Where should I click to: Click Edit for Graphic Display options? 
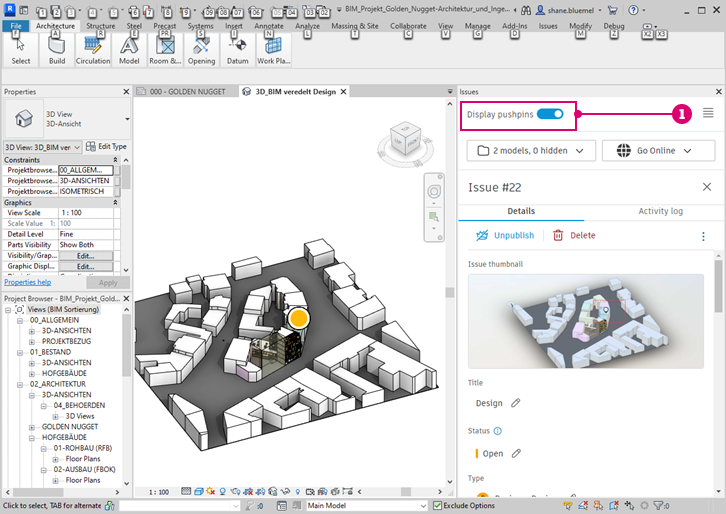click(86, 266)
